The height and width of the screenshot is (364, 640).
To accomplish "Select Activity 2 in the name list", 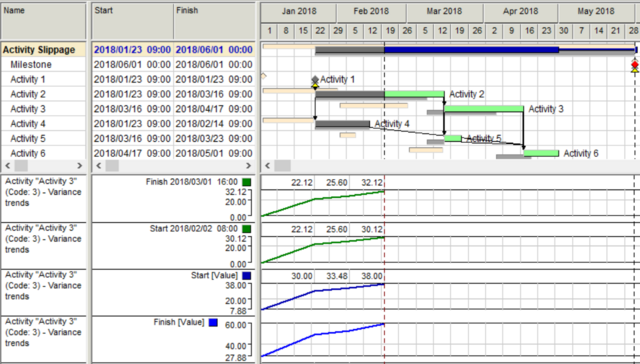I will coord(28,94).
